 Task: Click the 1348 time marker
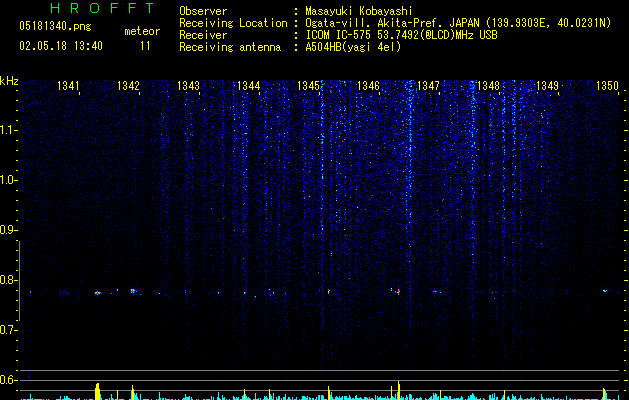click(x=488, y=86)
